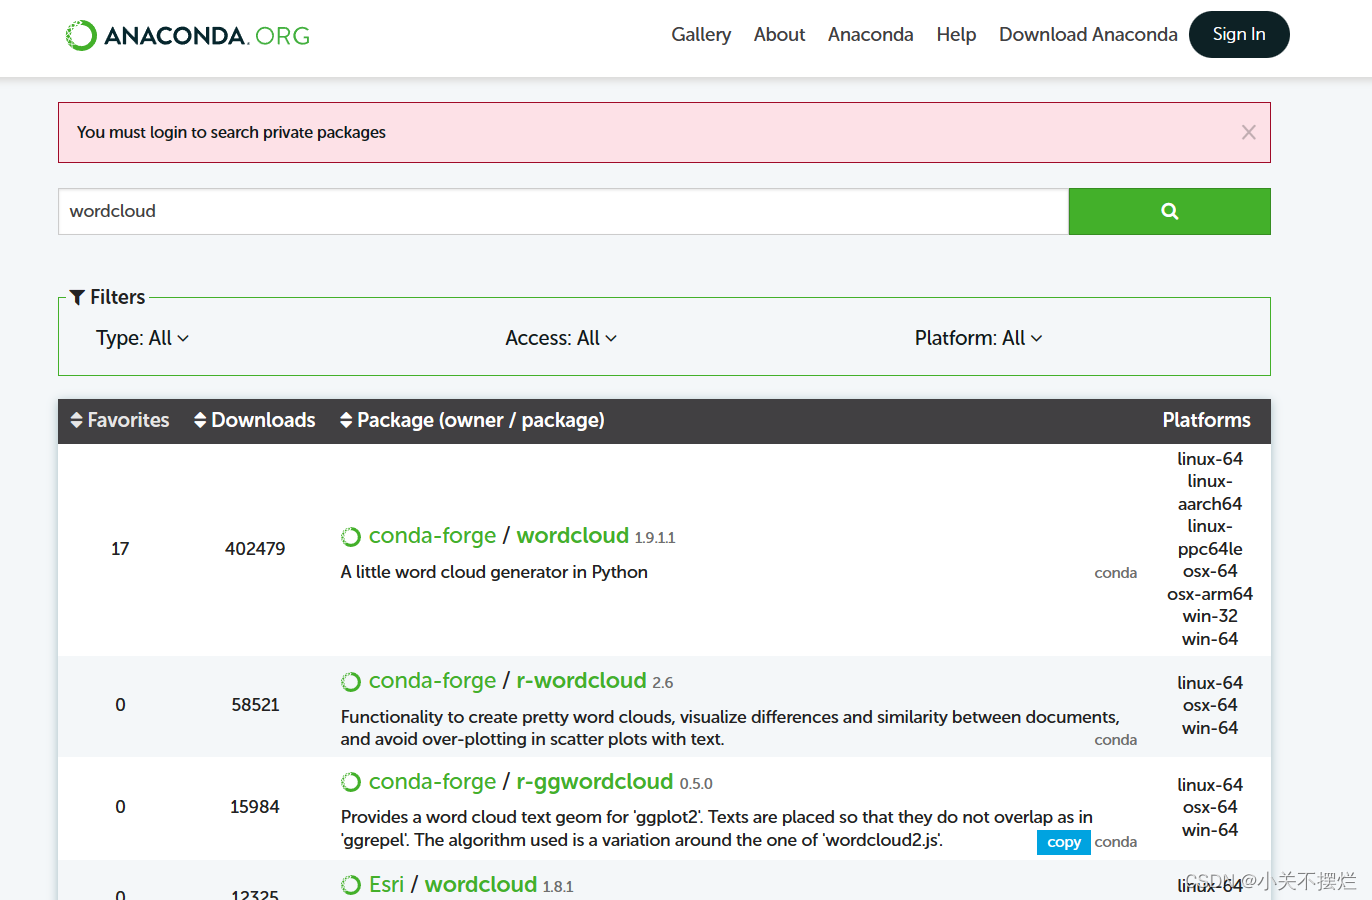Click the sort arrows on Package header
Screen dimensions: 1372x900
[x=345, y=420]
